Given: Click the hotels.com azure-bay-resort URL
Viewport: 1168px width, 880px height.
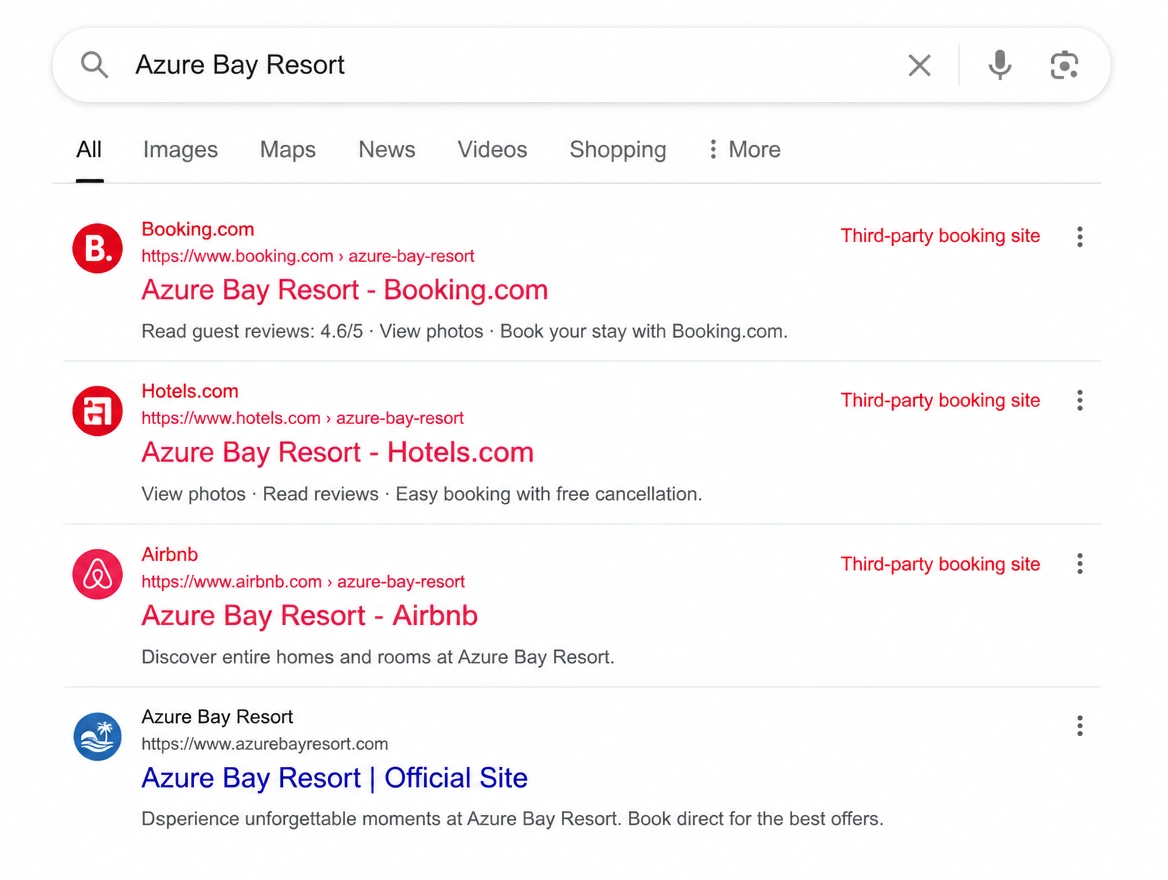Looking at the screenshot, I should tap(302, 418).
